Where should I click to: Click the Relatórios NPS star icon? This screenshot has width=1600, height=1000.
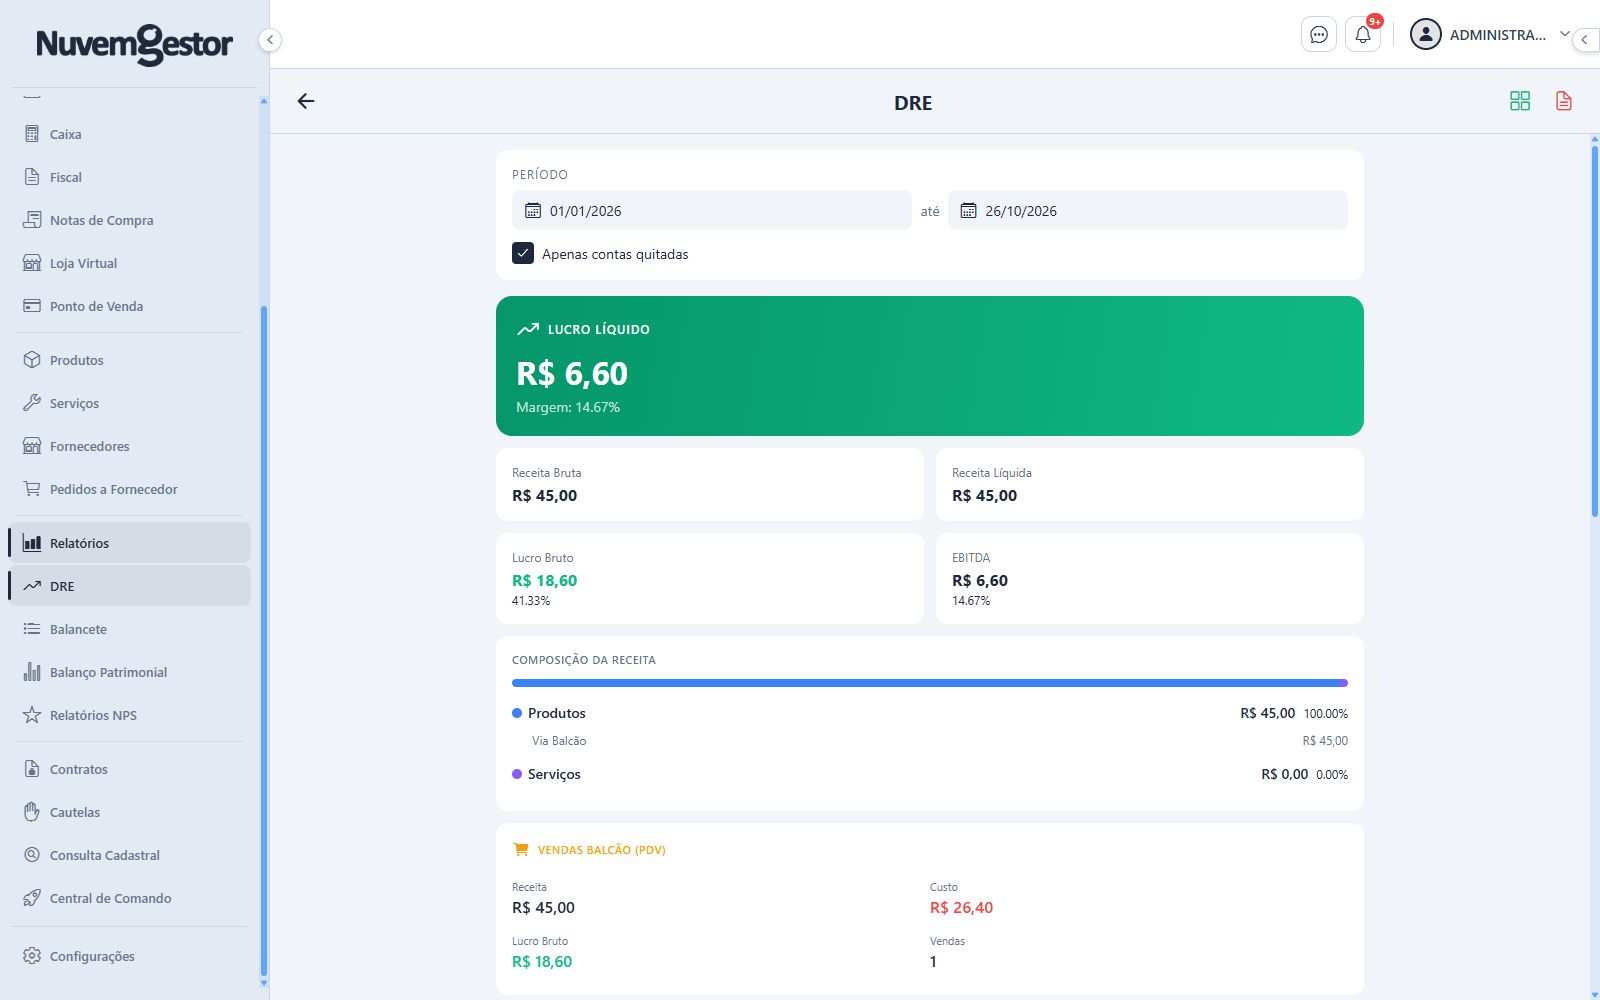coord(32,715)
